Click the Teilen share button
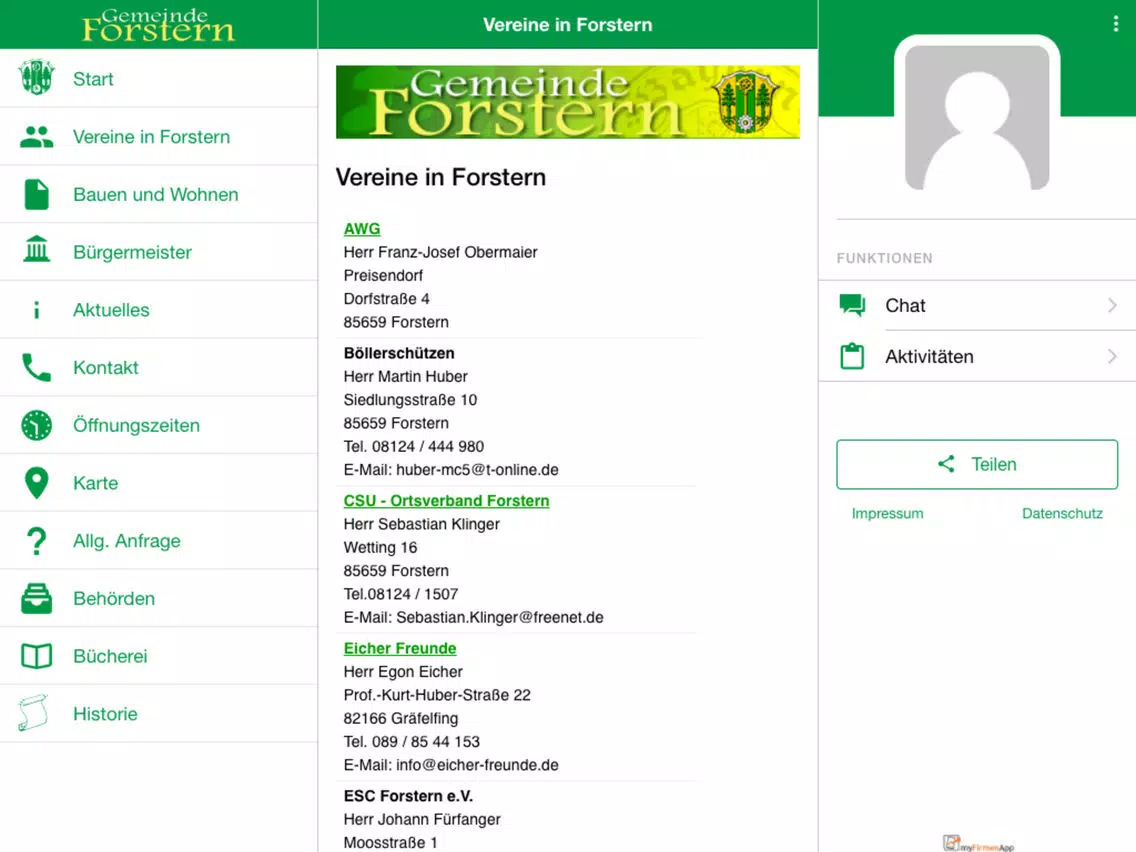Viewport: 1136px width, 852px height. (977, 464)
